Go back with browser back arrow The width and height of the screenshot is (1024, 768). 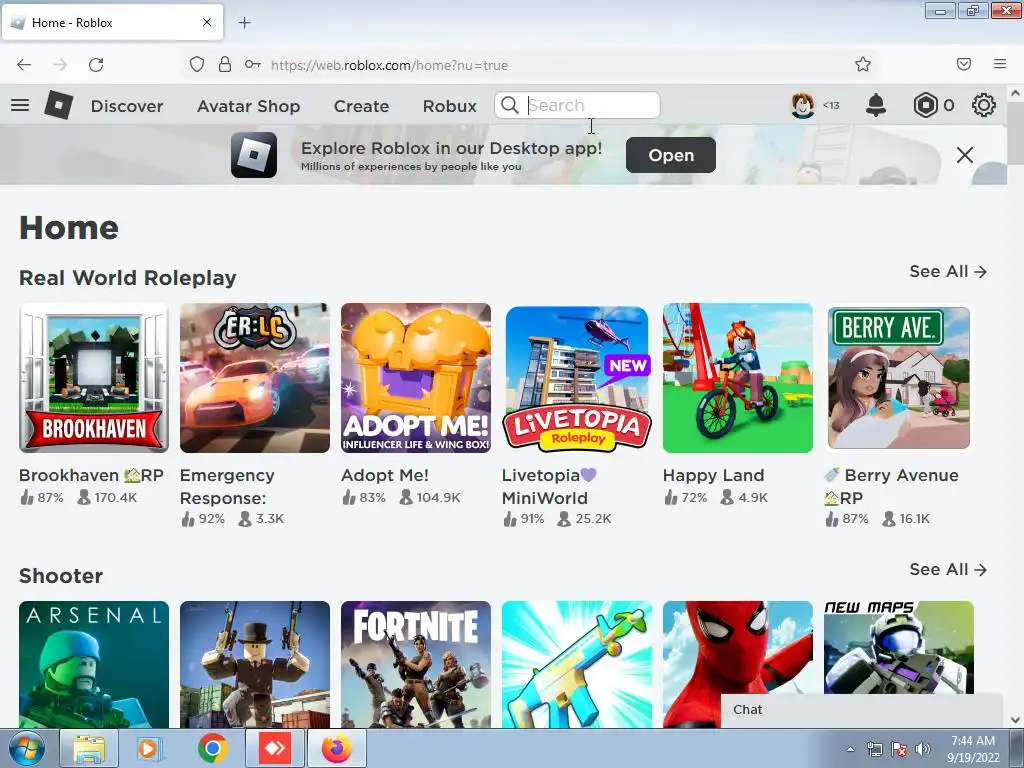point(24,65)
